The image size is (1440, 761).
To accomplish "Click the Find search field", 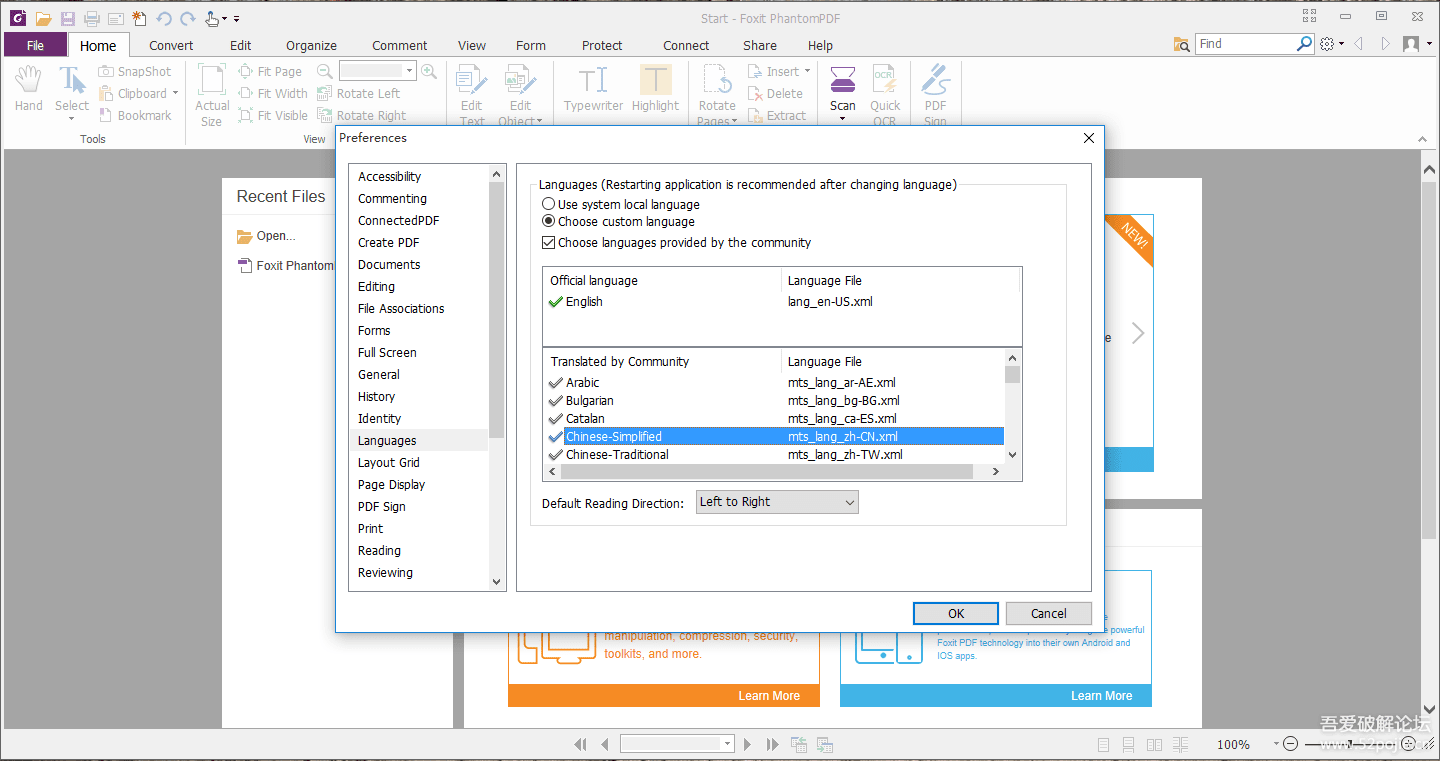I will coord(1246,44).
